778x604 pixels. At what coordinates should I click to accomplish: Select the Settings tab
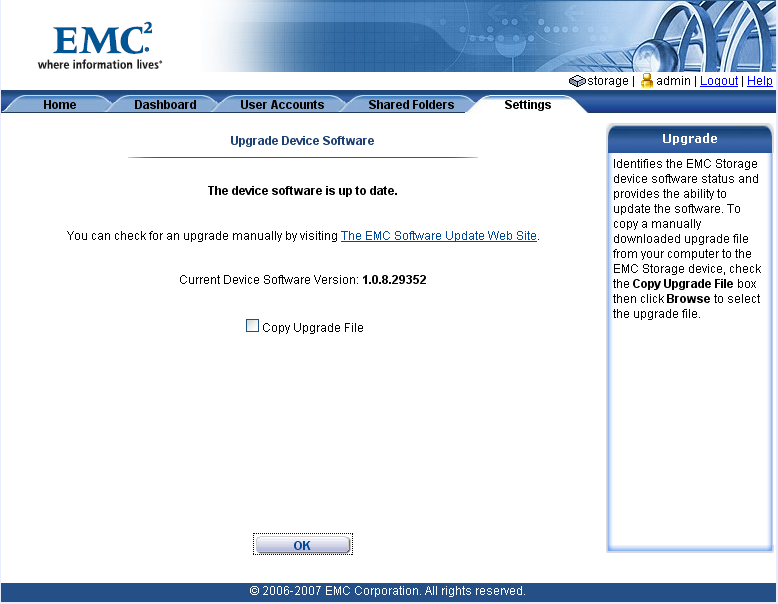pos(527,105)
